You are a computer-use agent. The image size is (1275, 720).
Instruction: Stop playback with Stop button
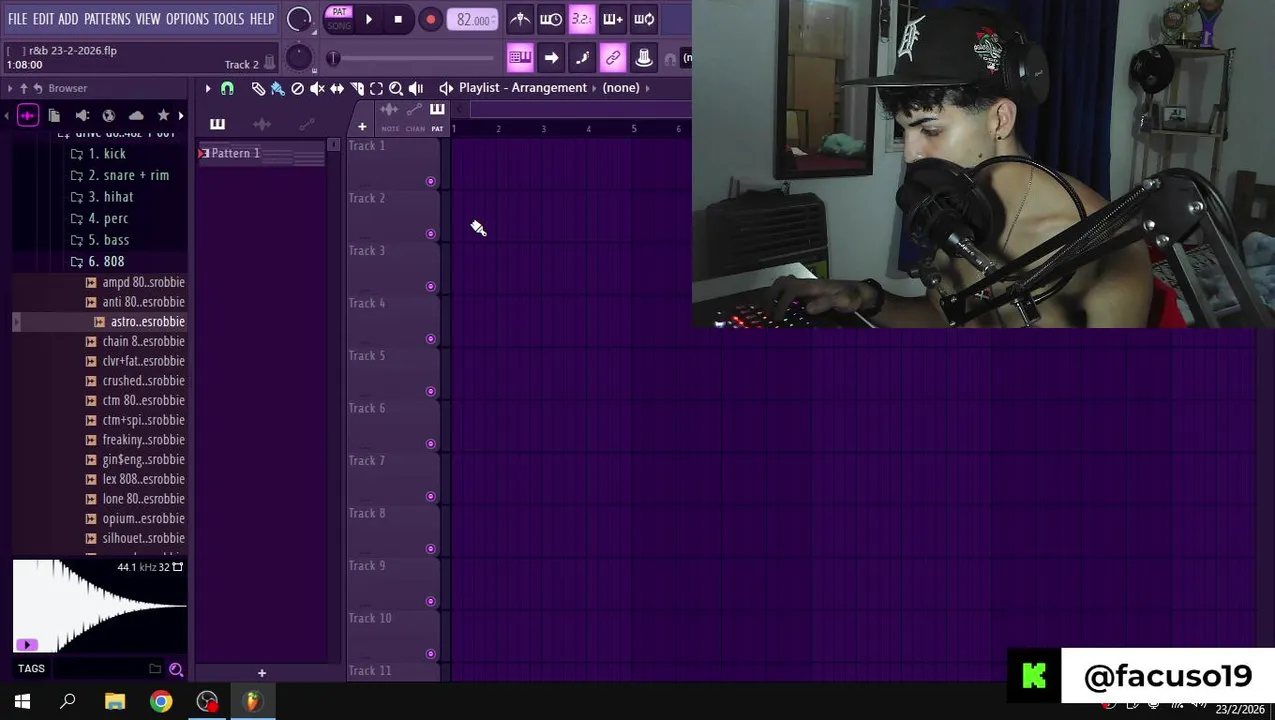click(x=398, y=19)
